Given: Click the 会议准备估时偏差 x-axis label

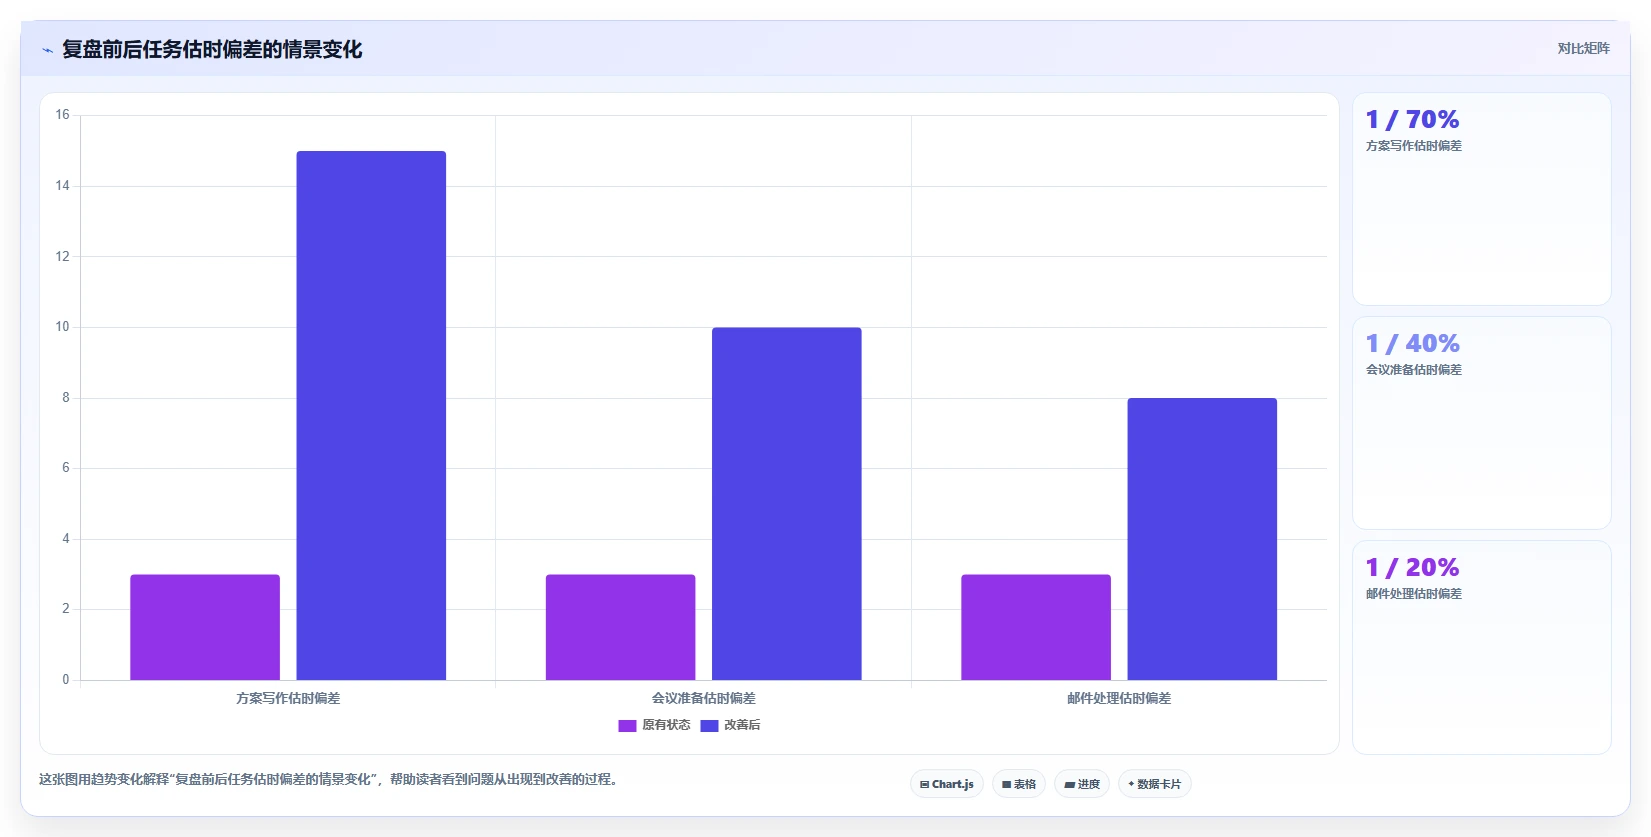Looking at the screenshot, I should coord(704,698).
